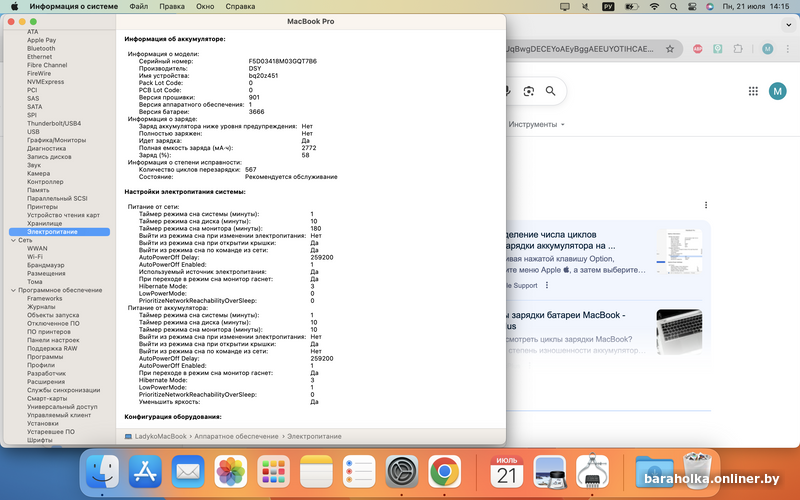The height and width of the screenshot is (500, 800).
Task: Click the Chrome address bar URL
Action: (579, 49)
